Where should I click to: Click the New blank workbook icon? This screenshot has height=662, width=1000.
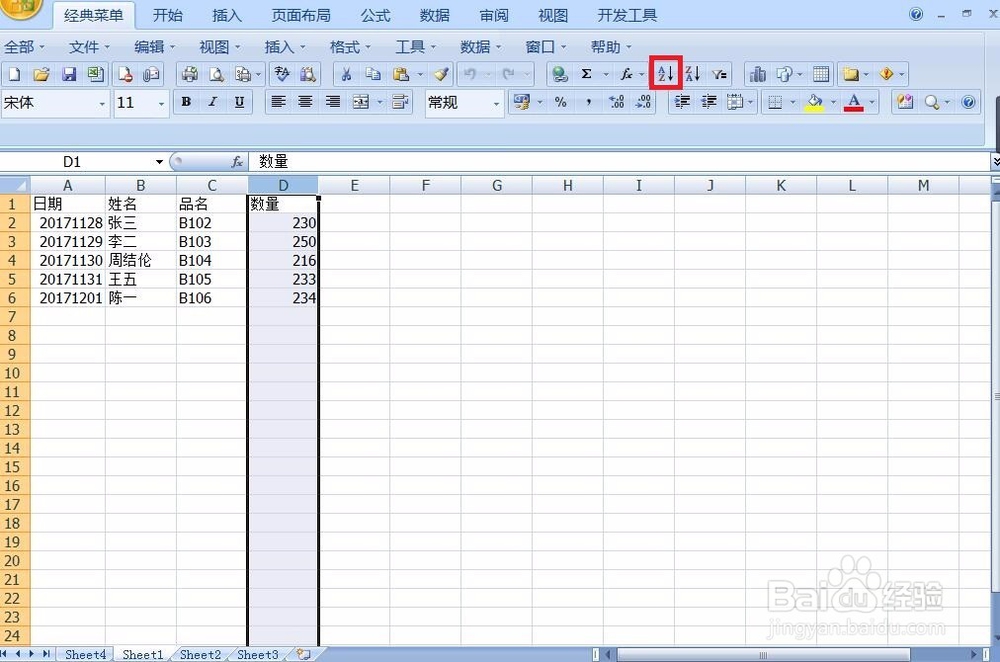[x=14, y=75]
